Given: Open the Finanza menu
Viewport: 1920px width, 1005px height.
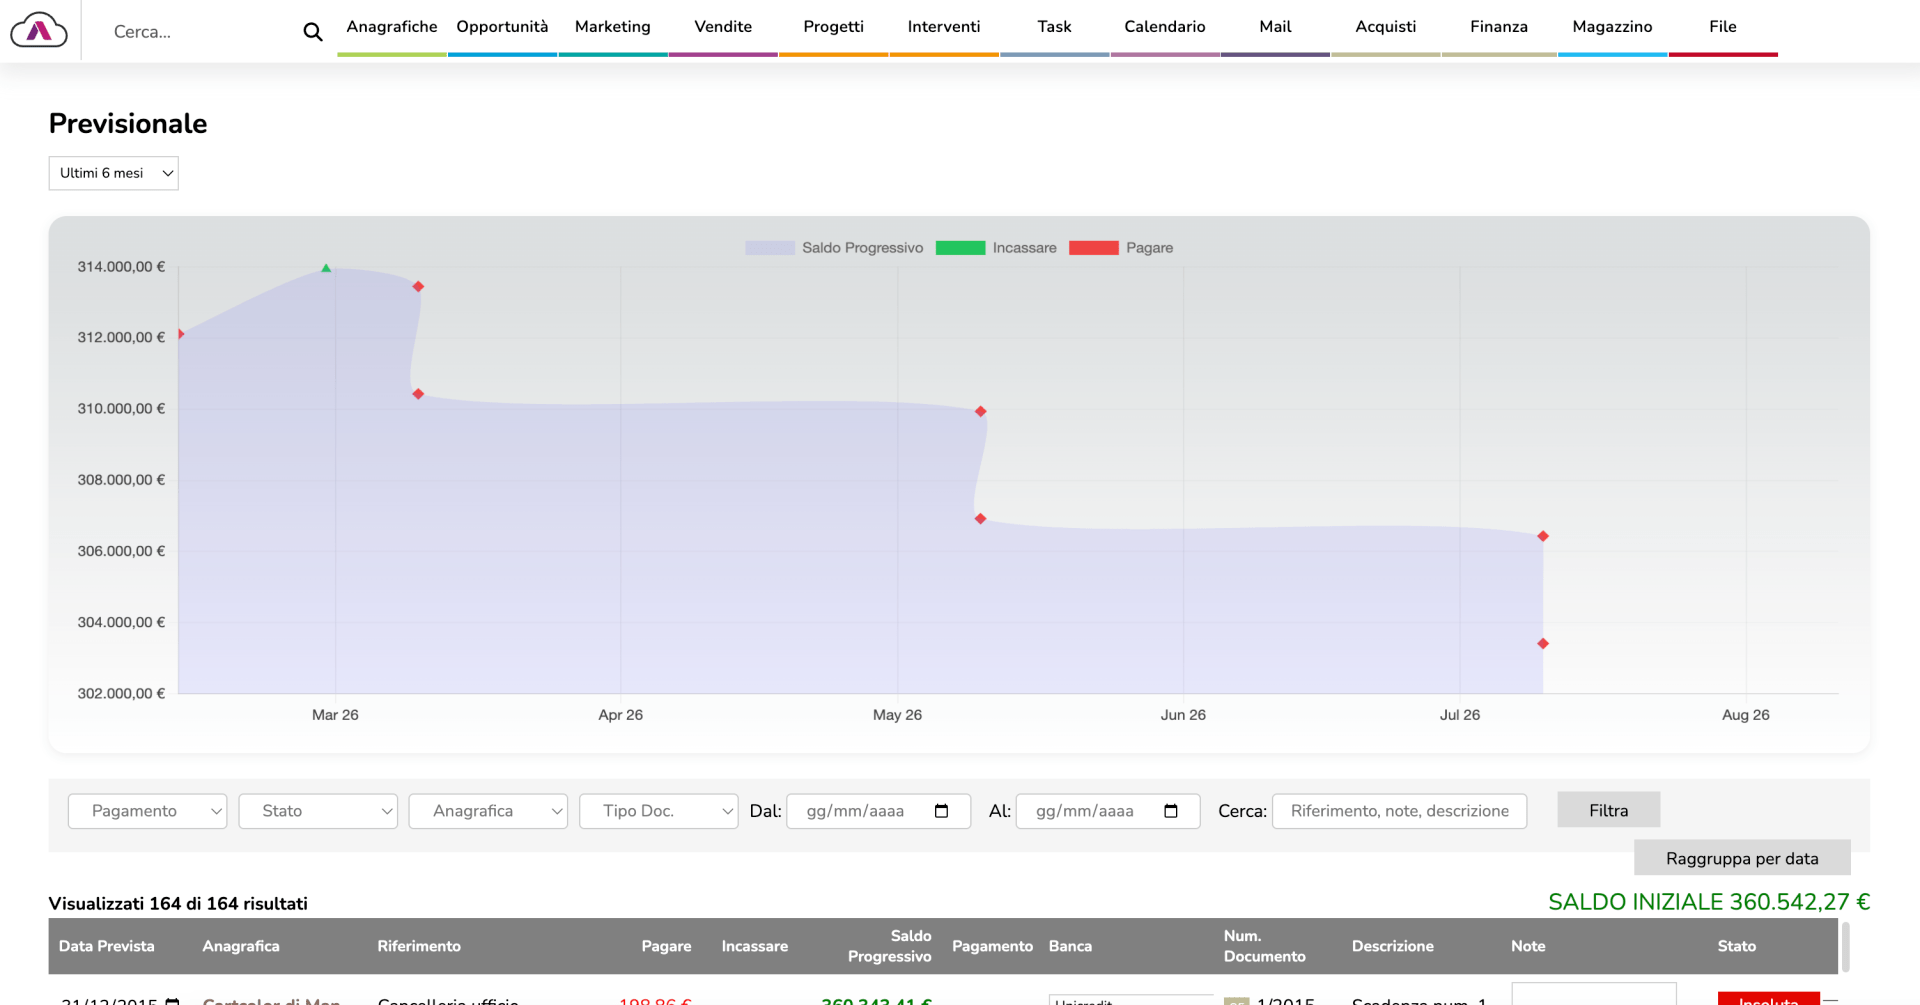Looking at the screenshot, I should coord(1498,27).
